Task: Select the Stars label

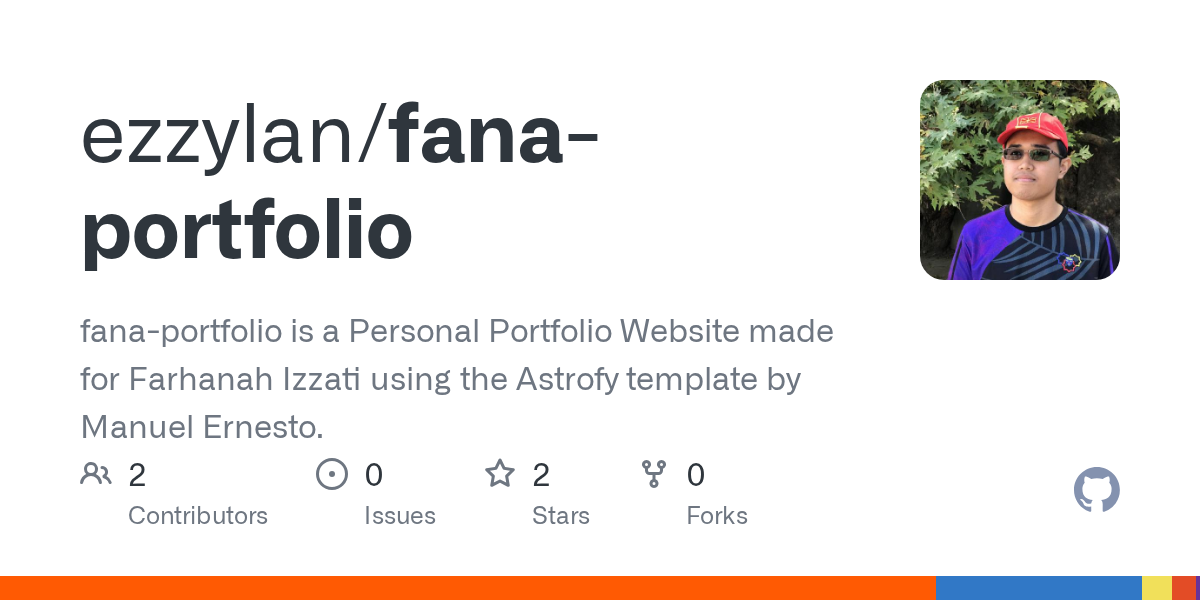Action: tap(561, 516)
